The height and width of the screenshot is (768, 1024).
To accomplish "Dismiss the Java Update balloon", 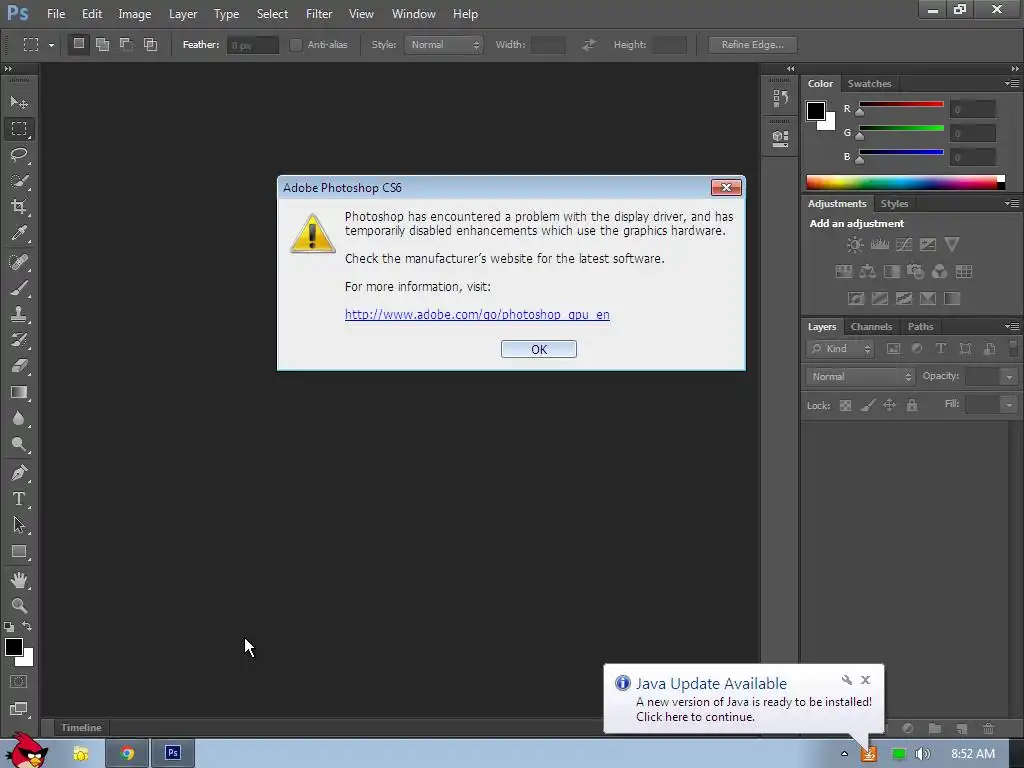I will tap(865, 680).
